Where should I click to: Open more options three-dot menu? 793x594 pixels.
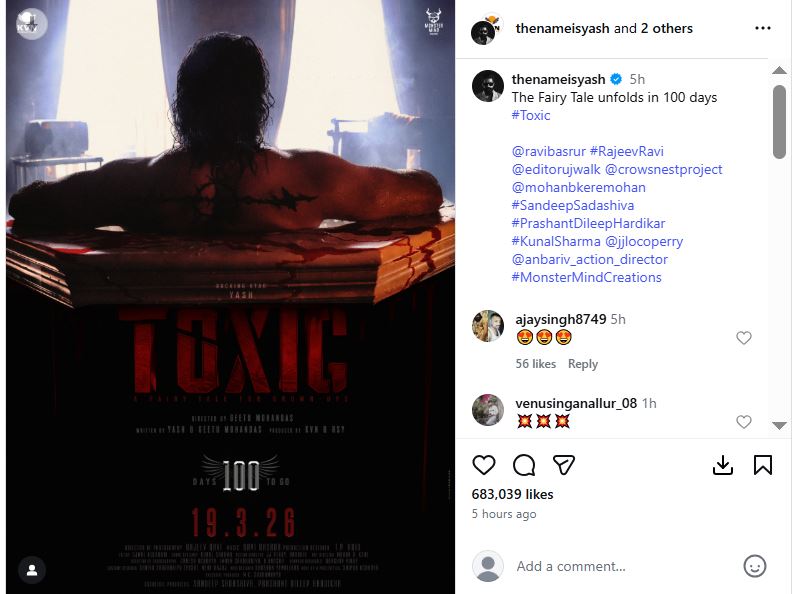pos(763,28)
